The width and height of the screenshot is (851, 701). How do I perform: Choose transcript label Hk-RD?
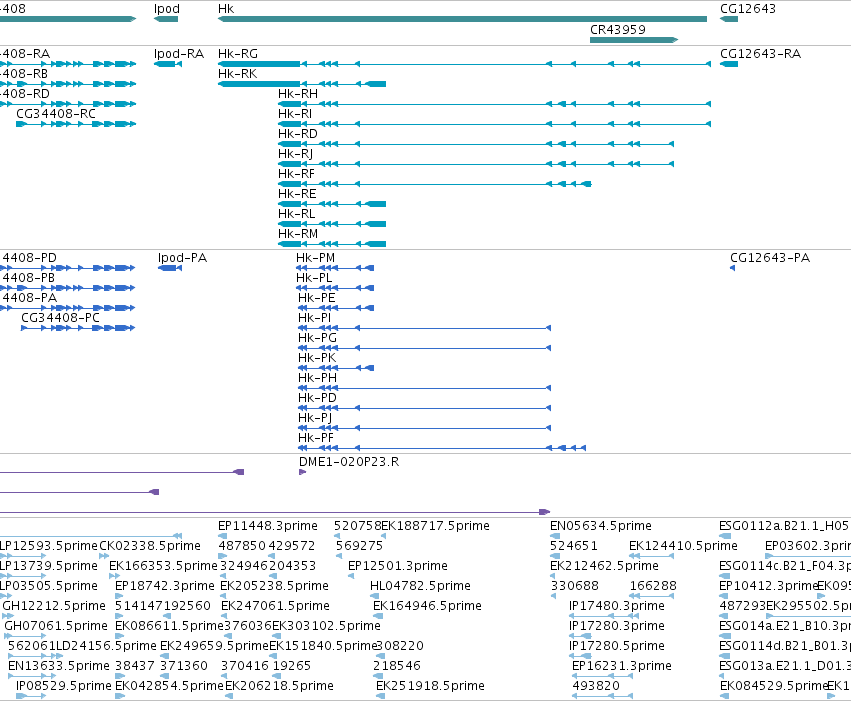tap(297, 134)
